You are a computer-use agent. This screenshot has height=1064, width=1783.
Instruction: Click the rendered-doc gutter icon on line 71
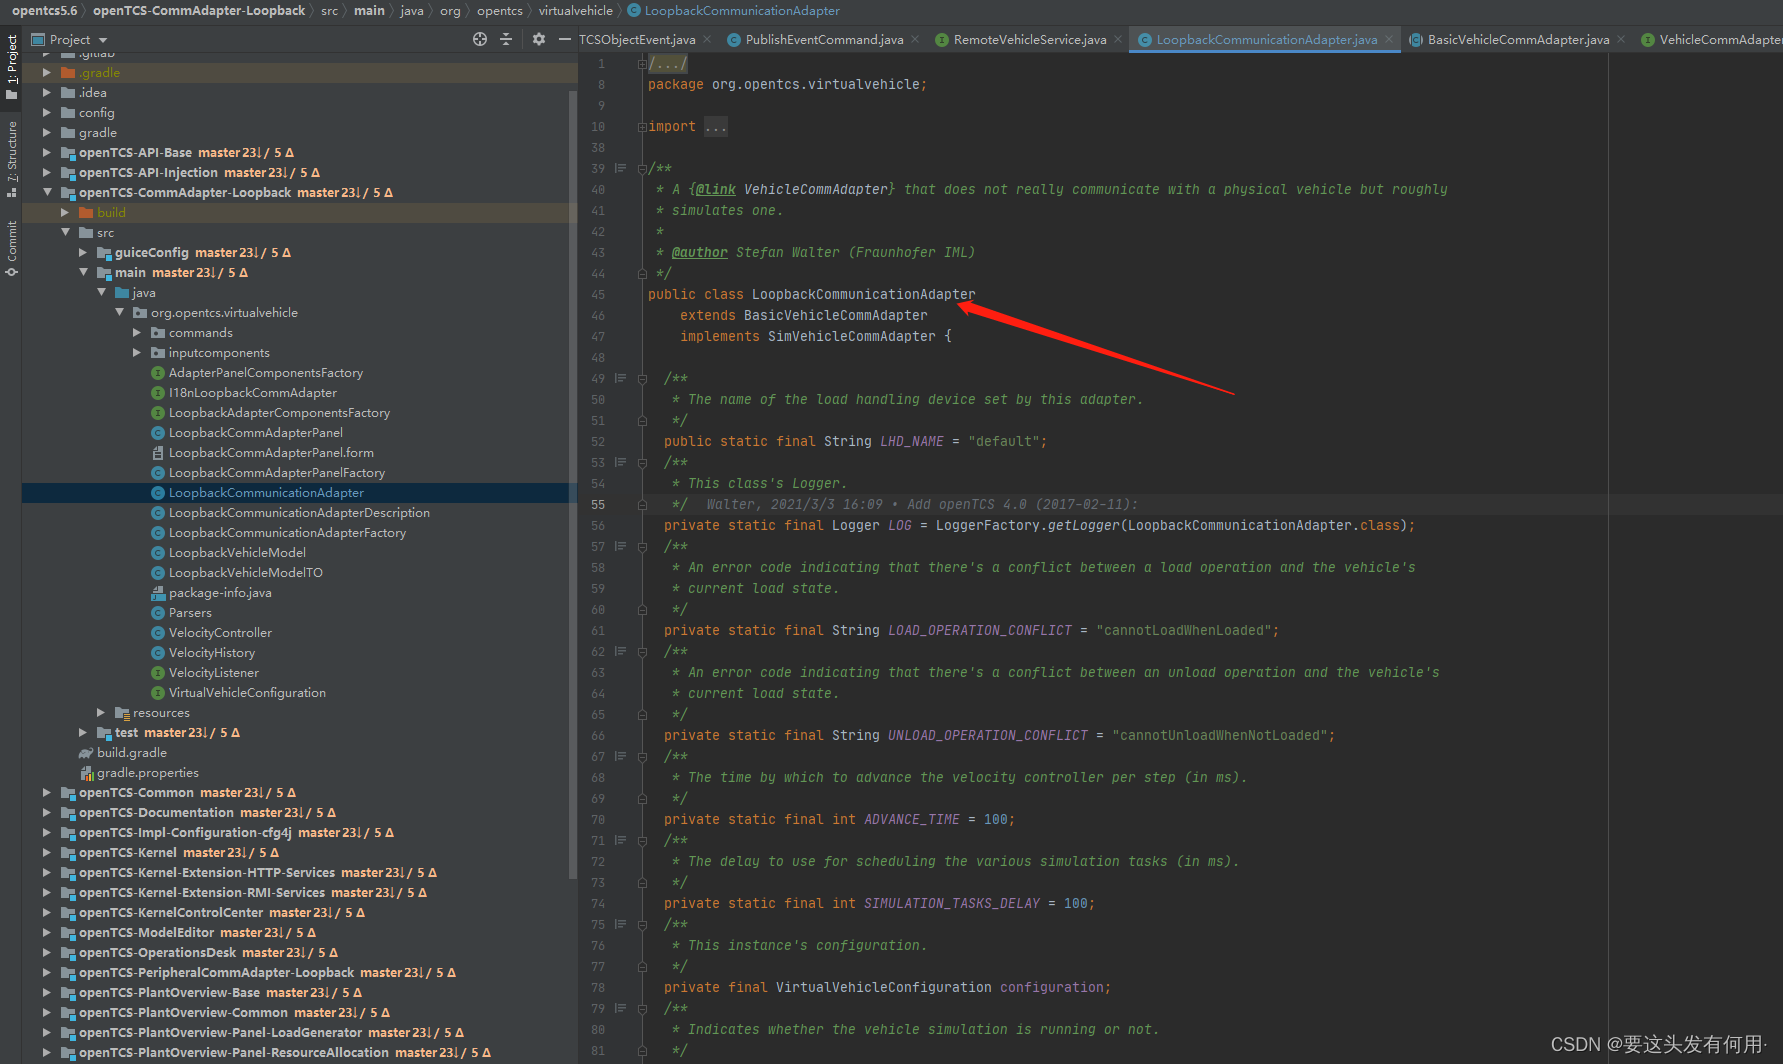point(620,840)
